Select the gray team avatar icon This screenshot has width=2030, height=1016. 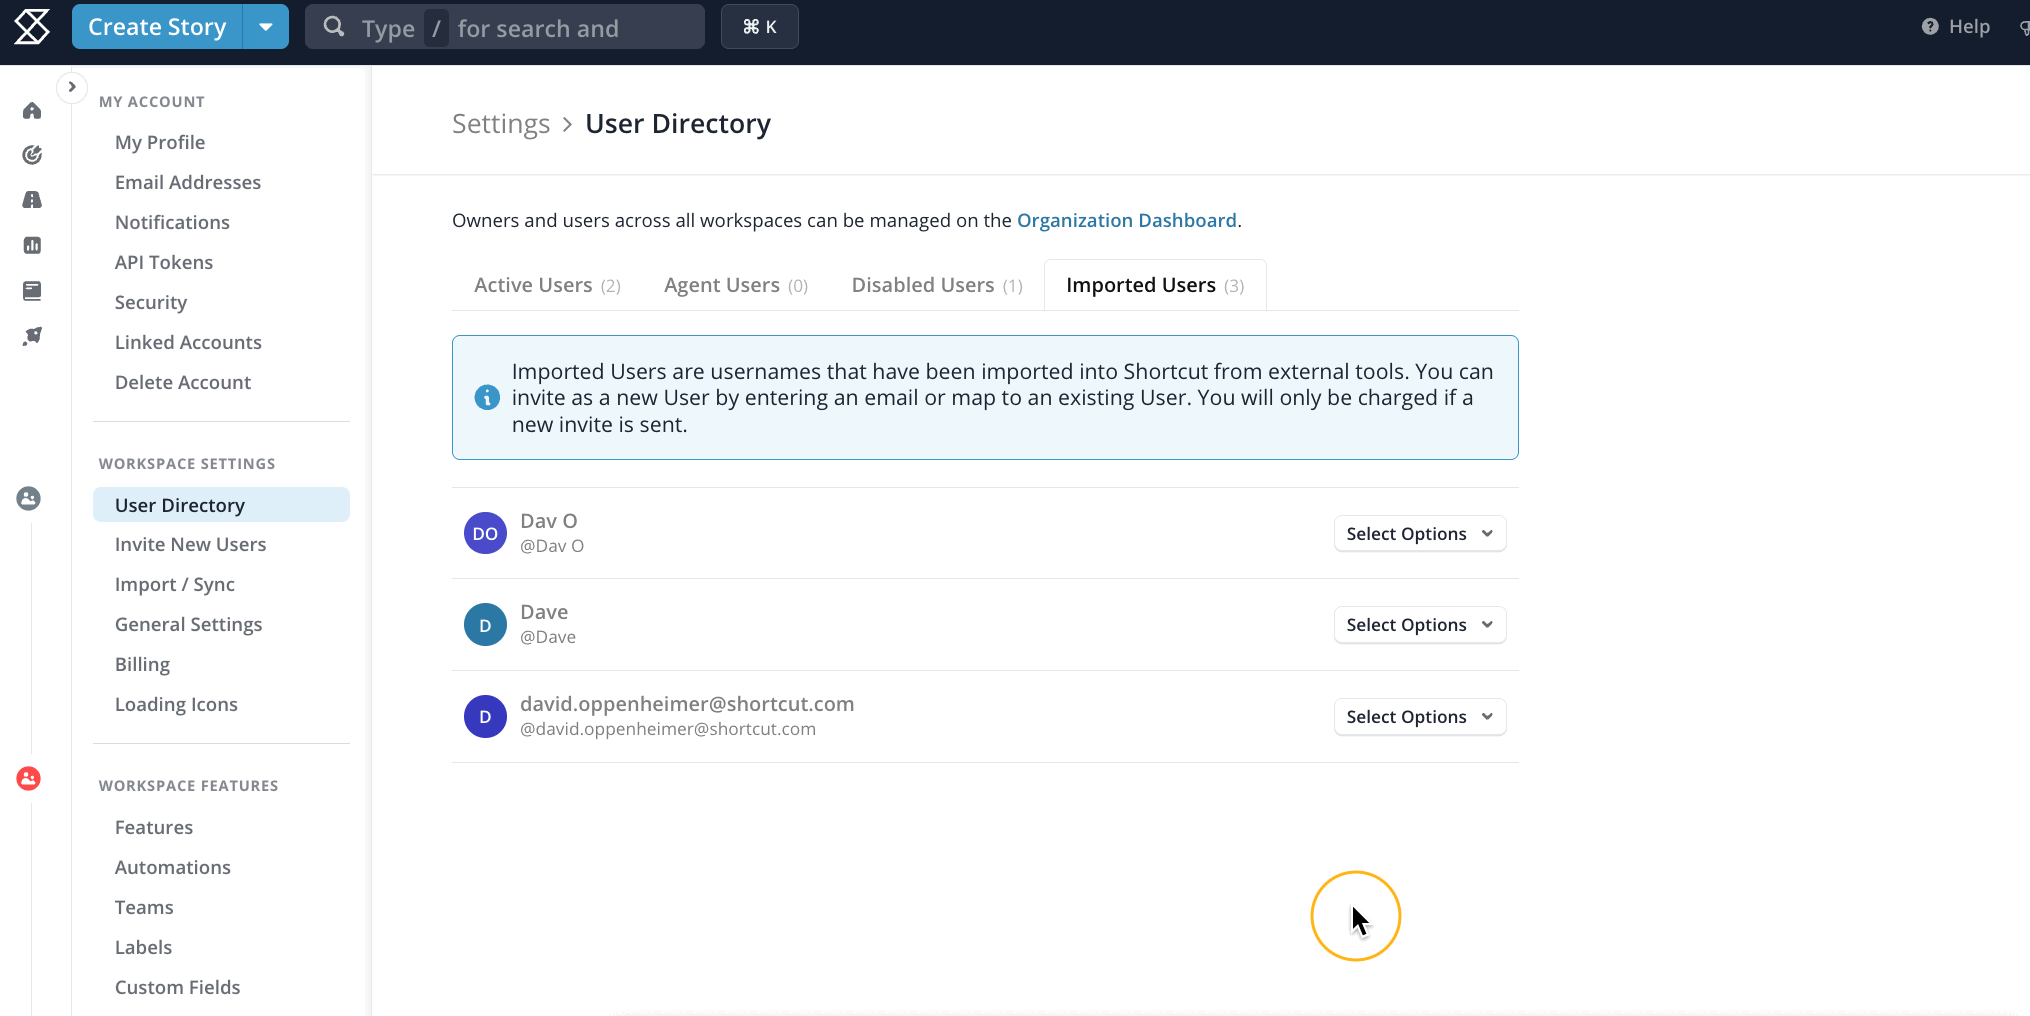coord(29,498)
